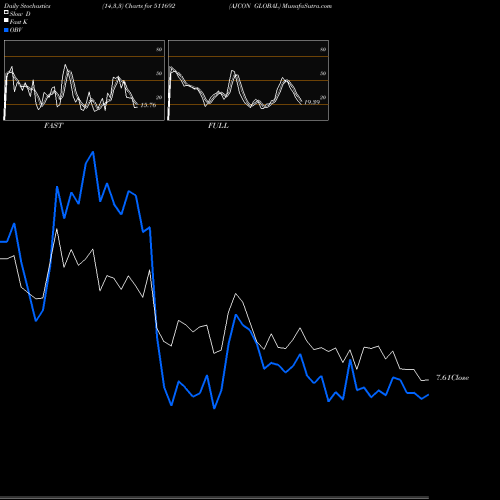This screenshot has height=500, width=500.
Task: Click the 'FAST' label under the chart
Action: click(53, 126)
